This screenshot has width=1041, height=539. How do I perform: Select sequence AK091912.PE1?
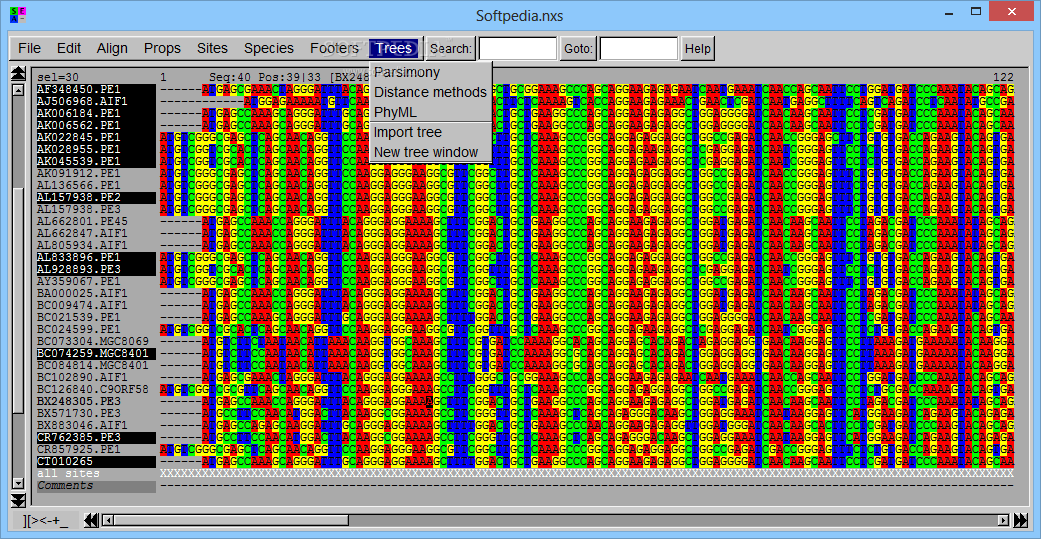tap(96, 173)
